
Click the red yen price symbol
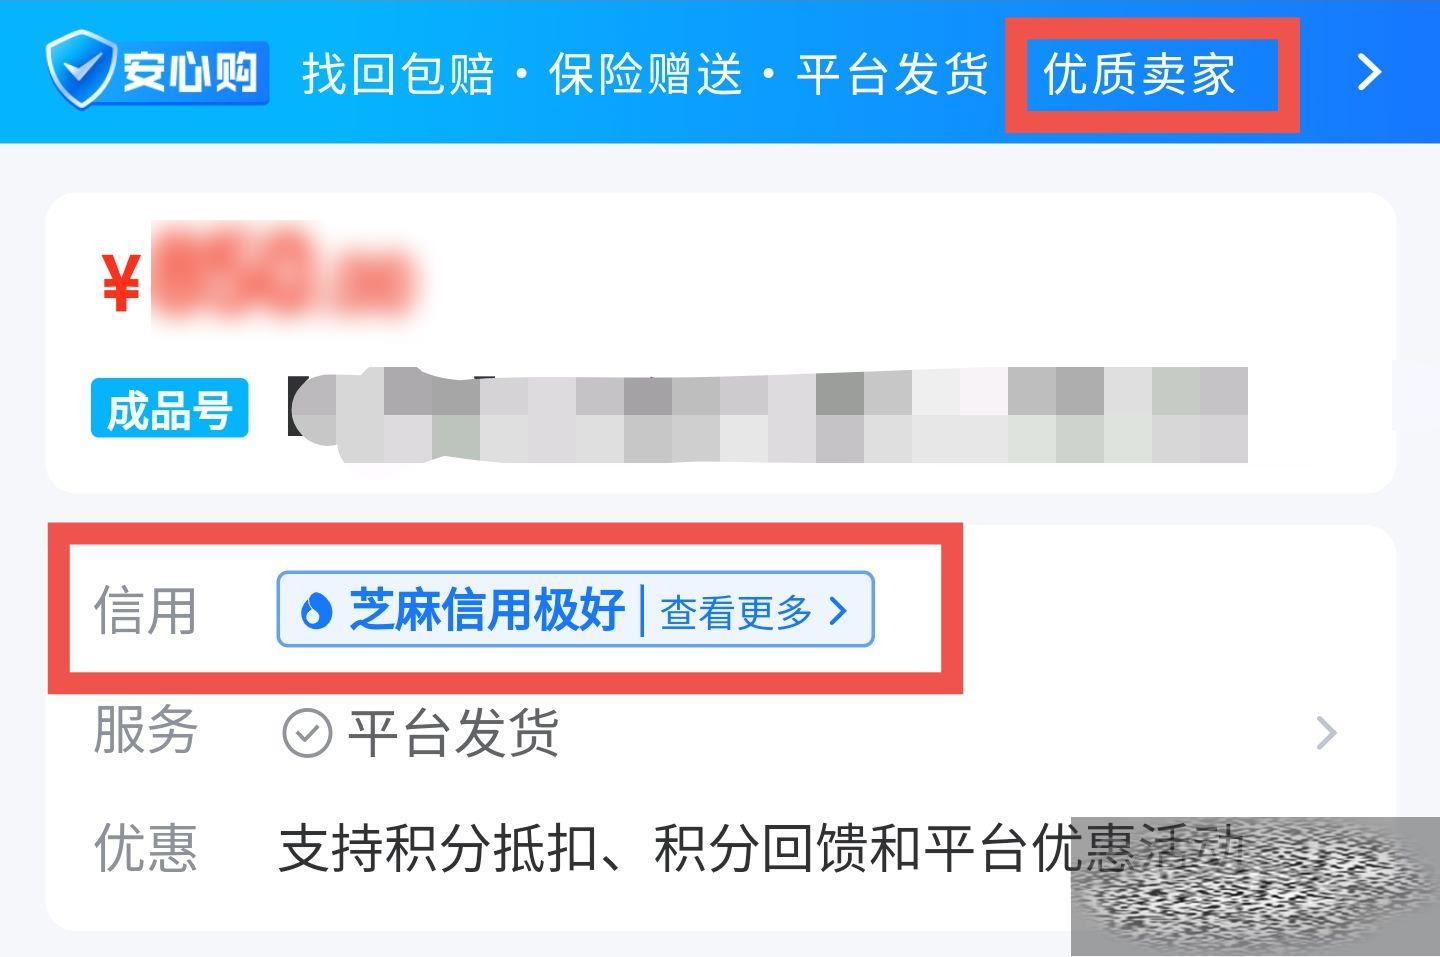pos(121,283)
